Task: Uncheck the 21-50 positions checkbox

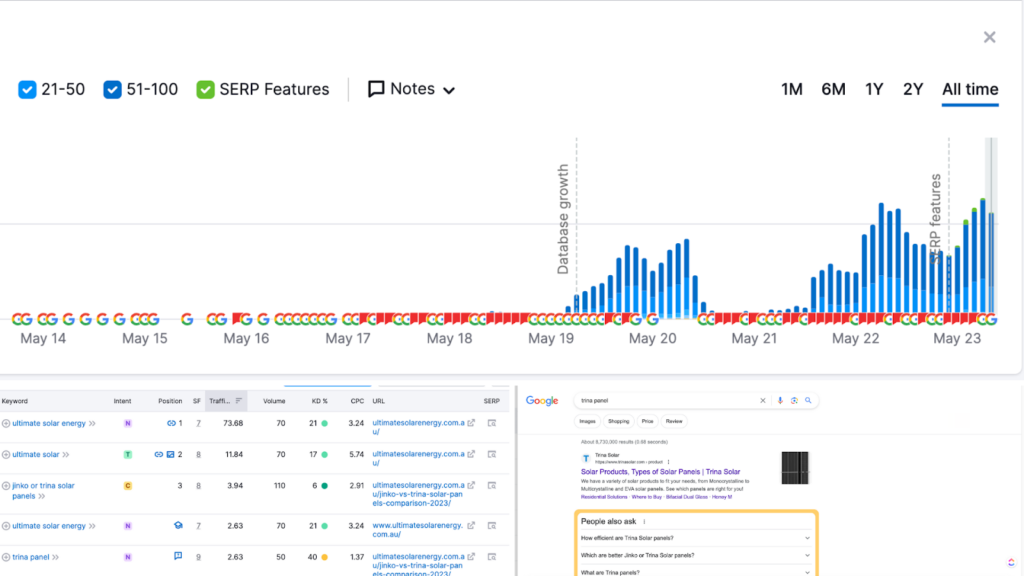Action: pos(28,90)
